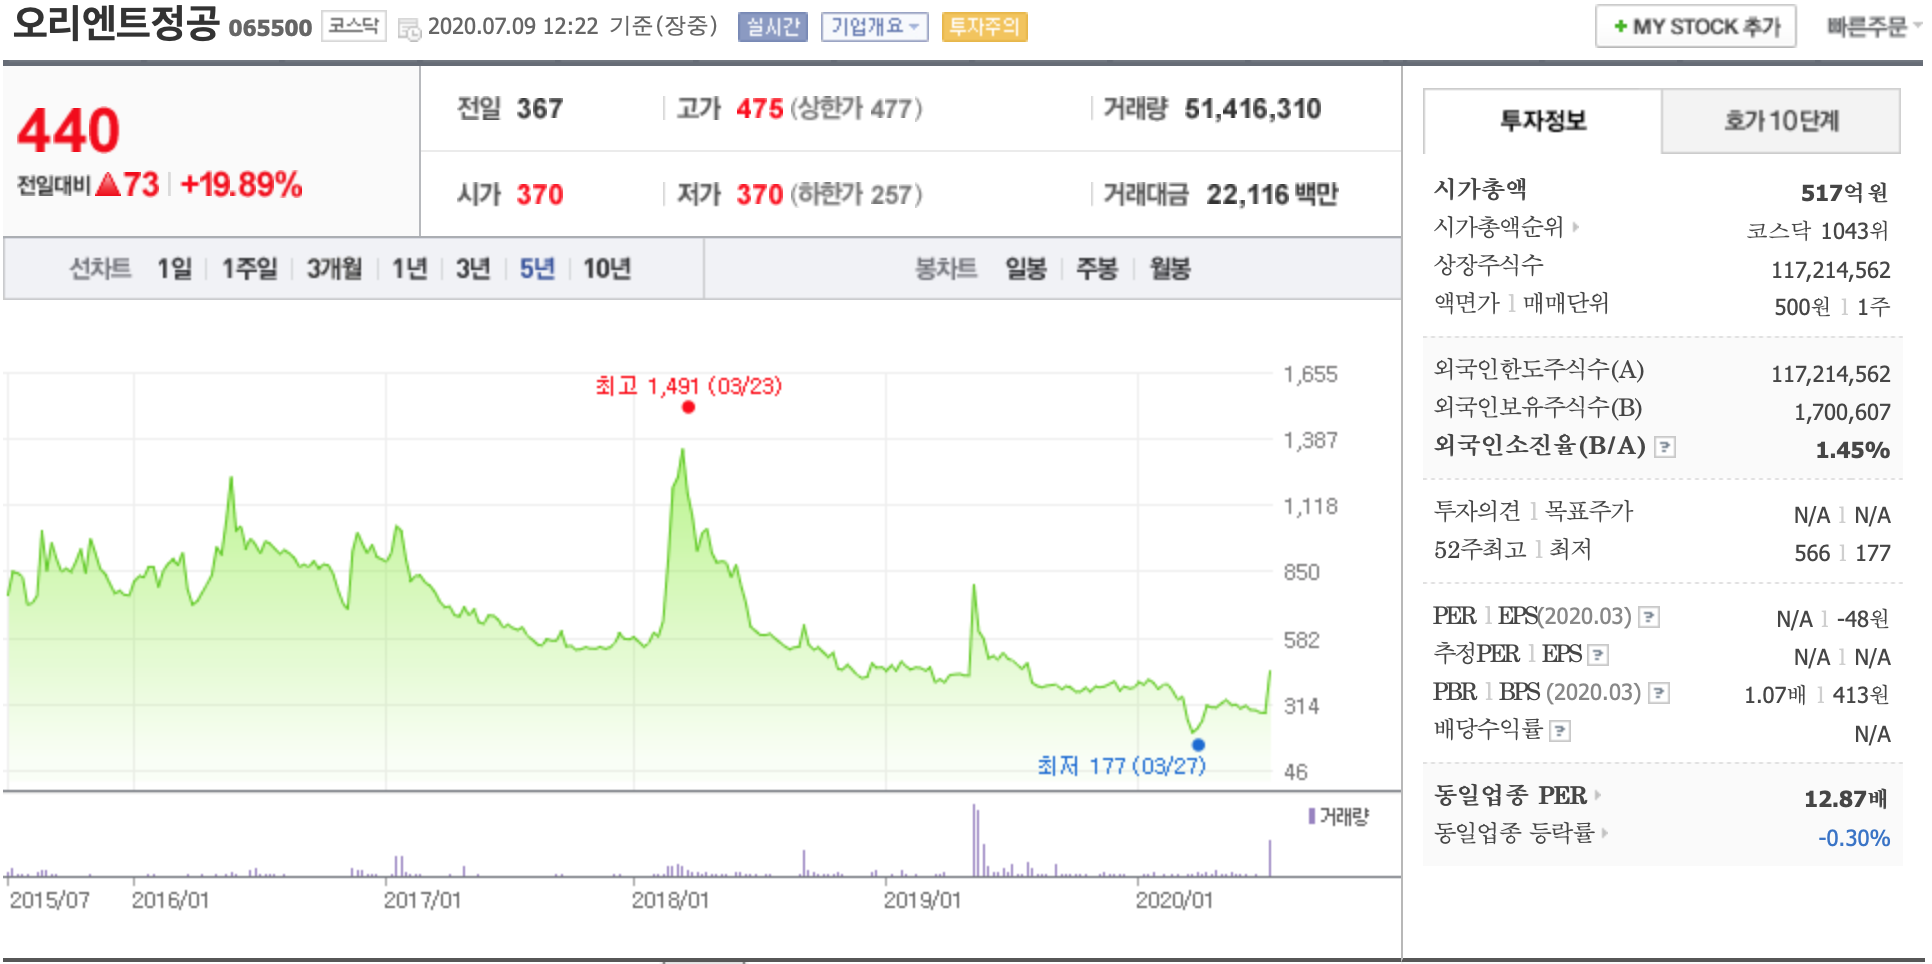Select the 10년 line chart period
1932x964 pixels.
click(x=607, y=268)
